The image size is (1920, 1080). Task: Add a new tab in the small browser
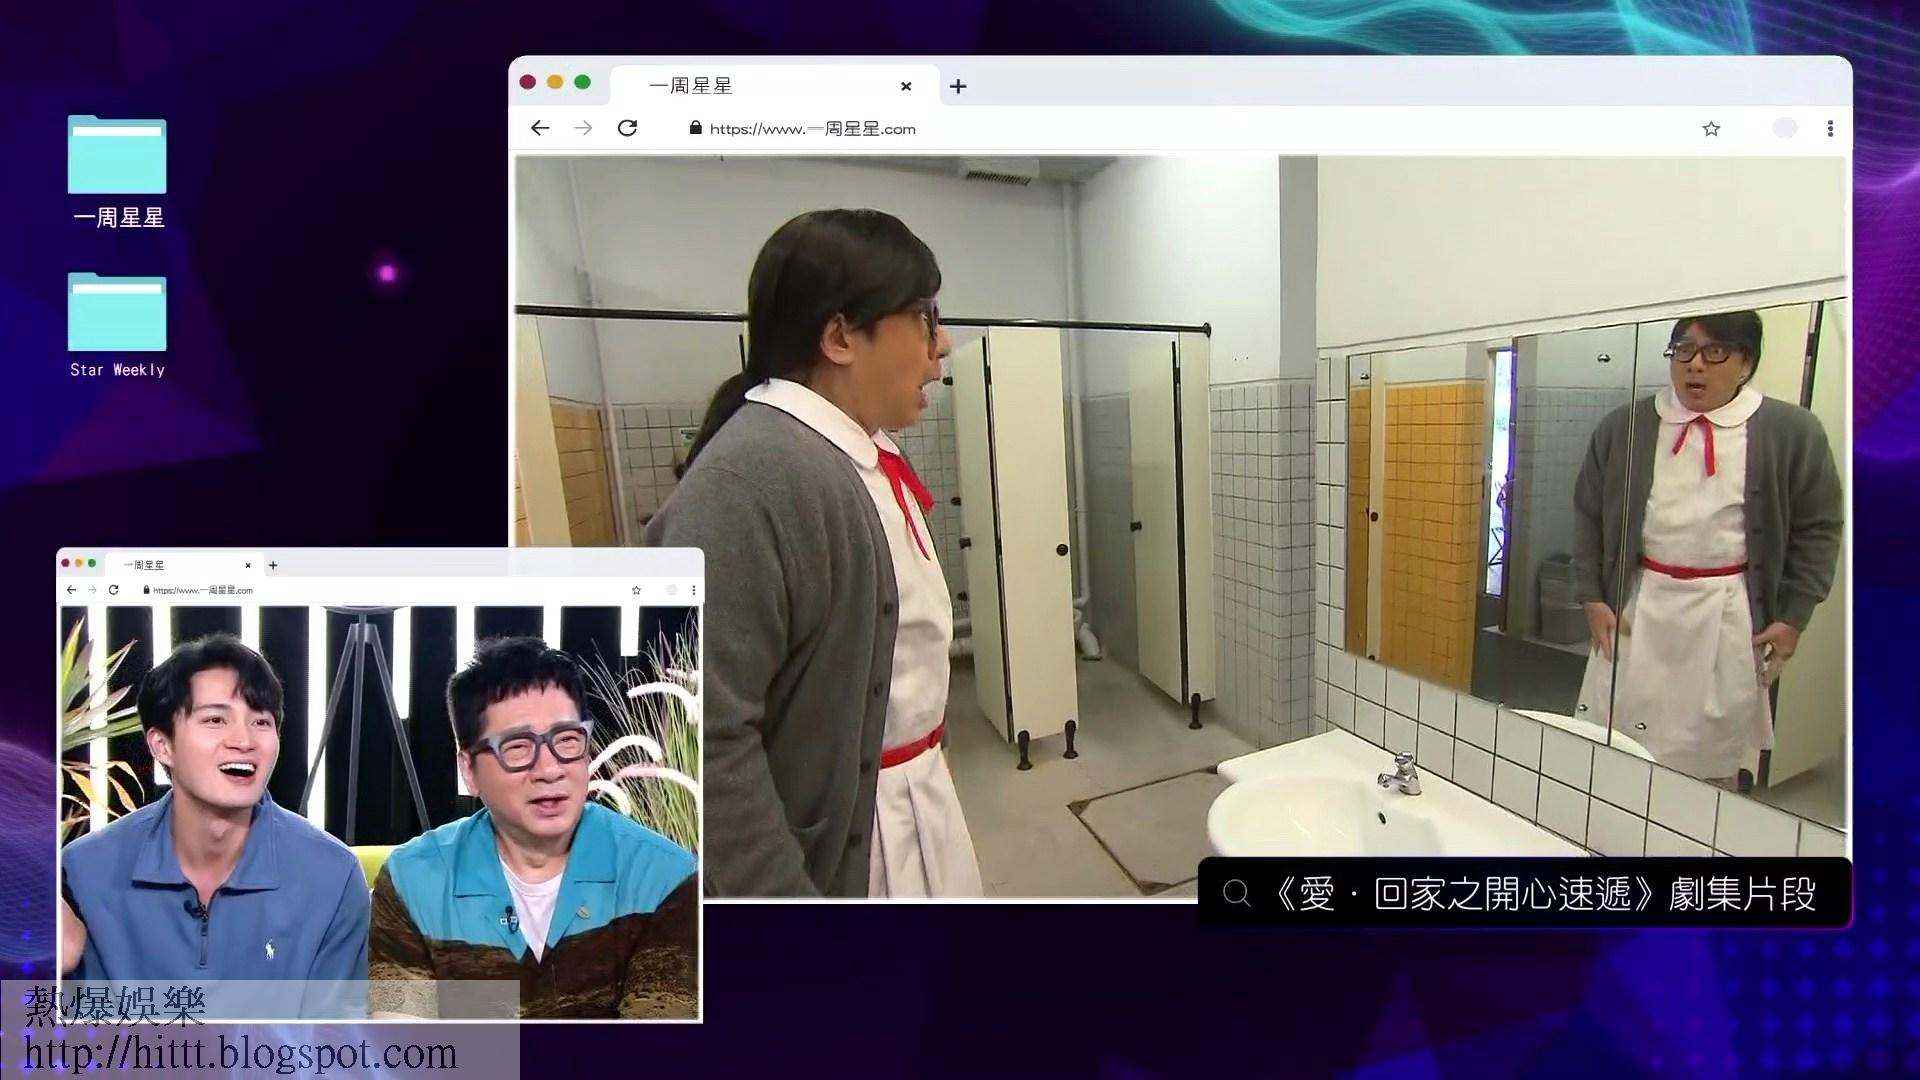coord(273,565)
